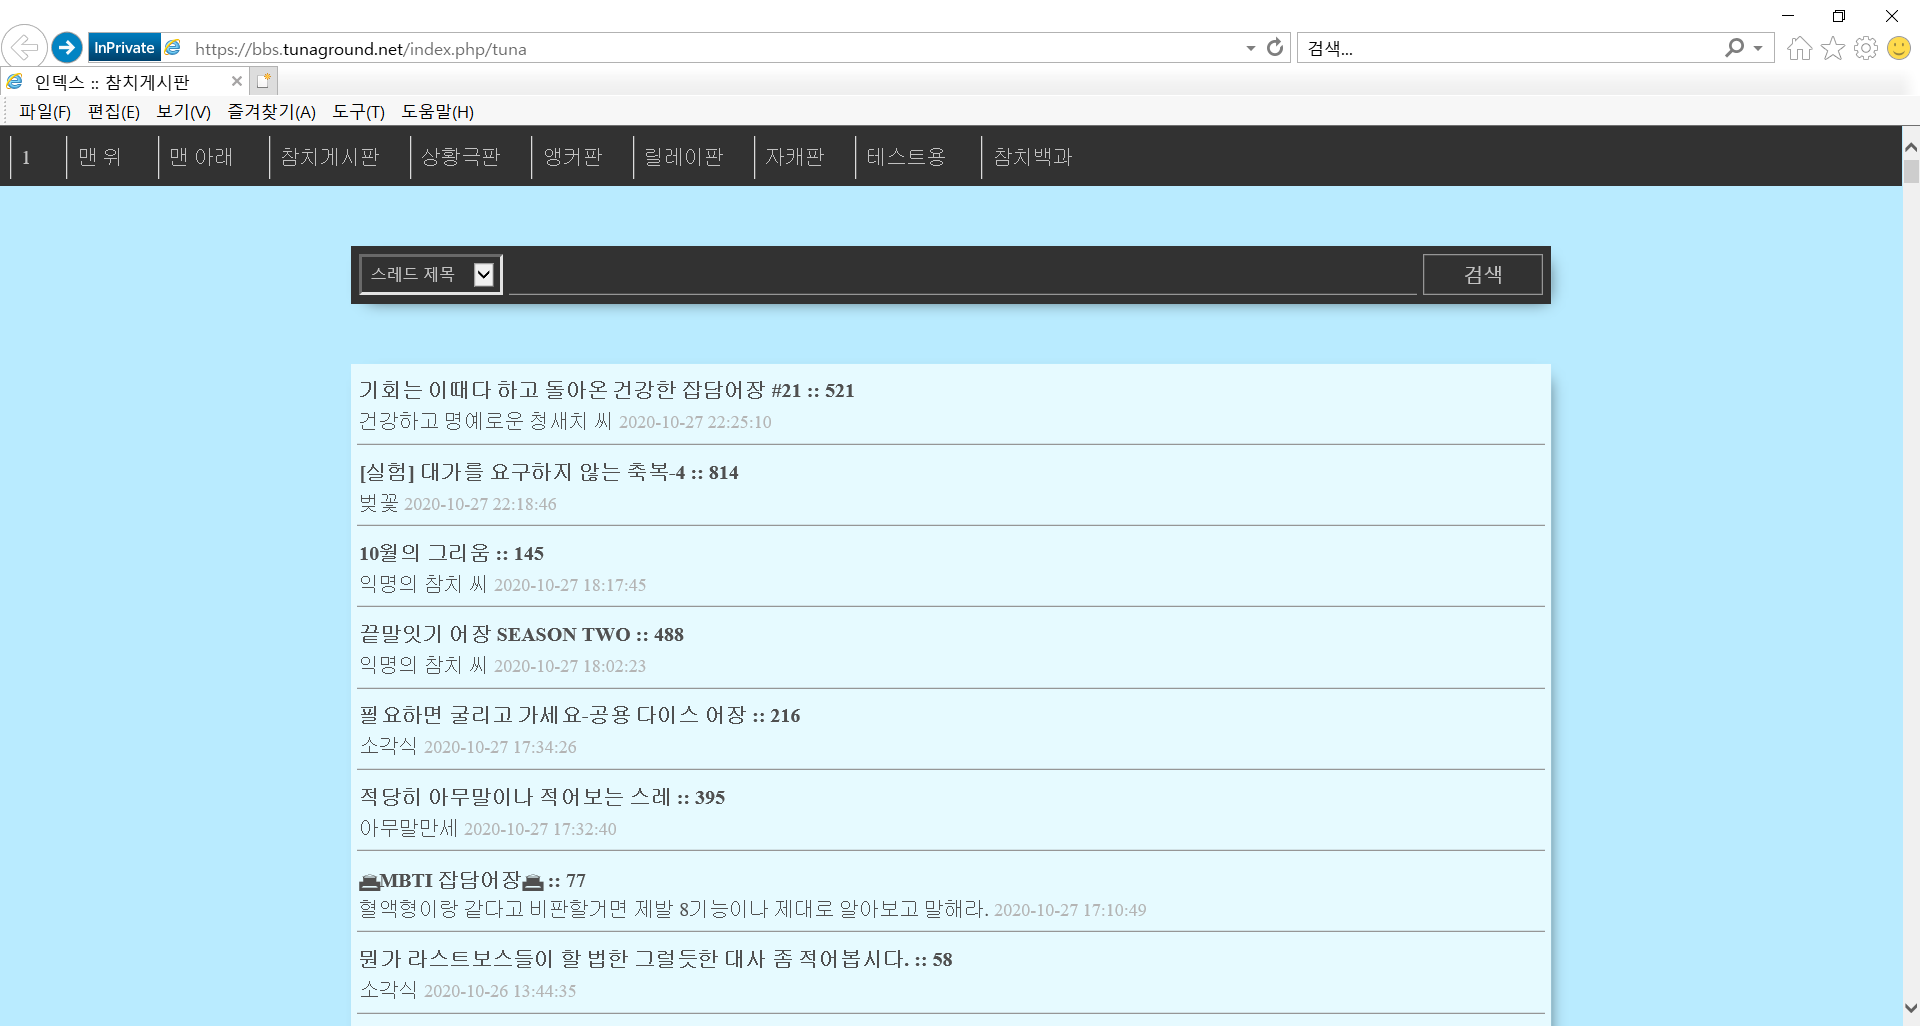The image size is (1920, 1026).
Task: Open search provider dropdown arrow
Action: pyautogui.click(x=1758, y=48)
